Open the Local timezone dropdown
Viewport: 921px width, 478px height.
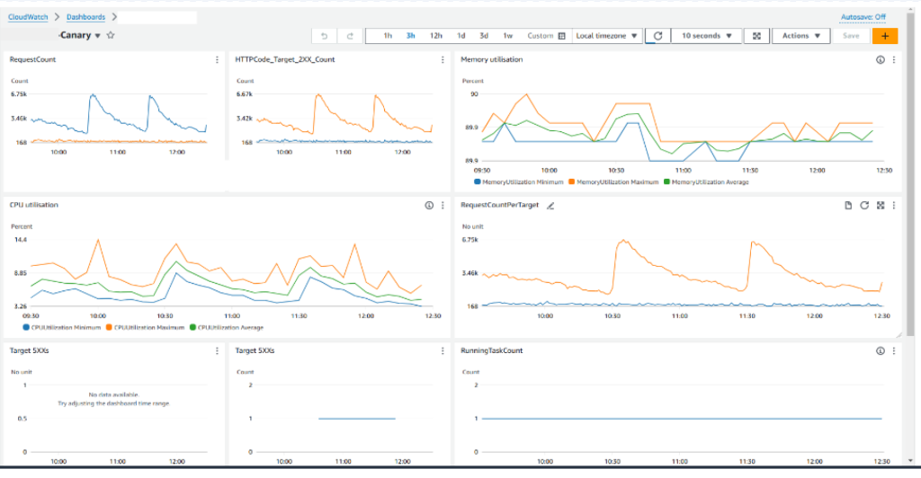(607, 36)
